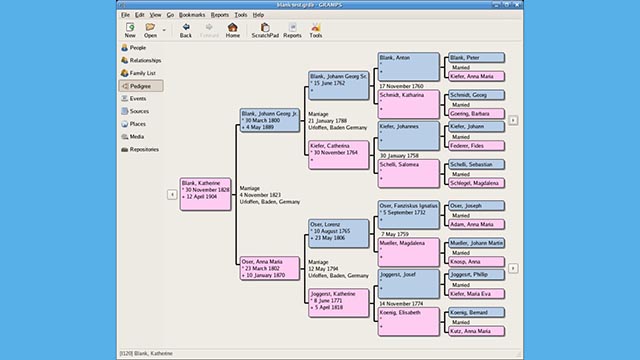
Task: Open the Tools toolbar icon
Action: coord(316,31)
